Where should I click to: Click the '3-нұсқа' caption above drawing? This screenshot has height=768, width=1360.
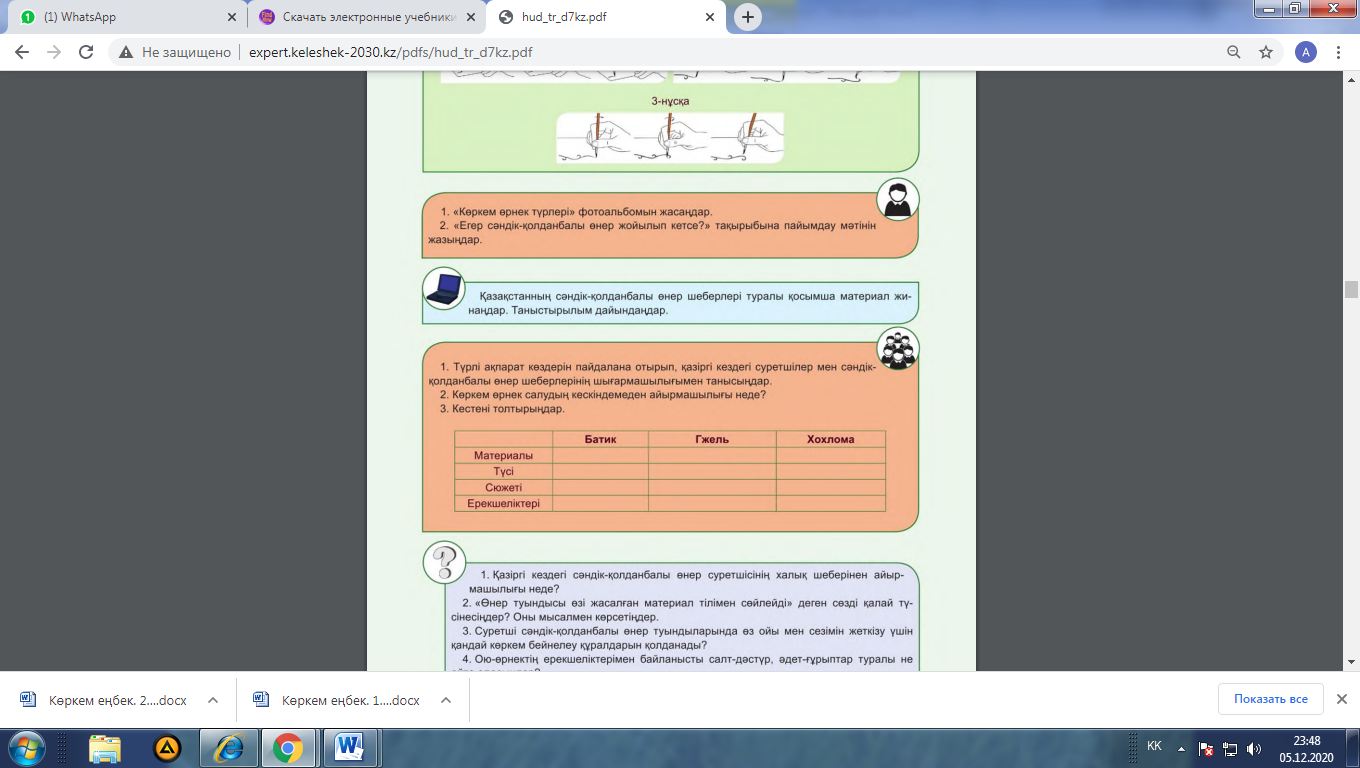point(670,101)
